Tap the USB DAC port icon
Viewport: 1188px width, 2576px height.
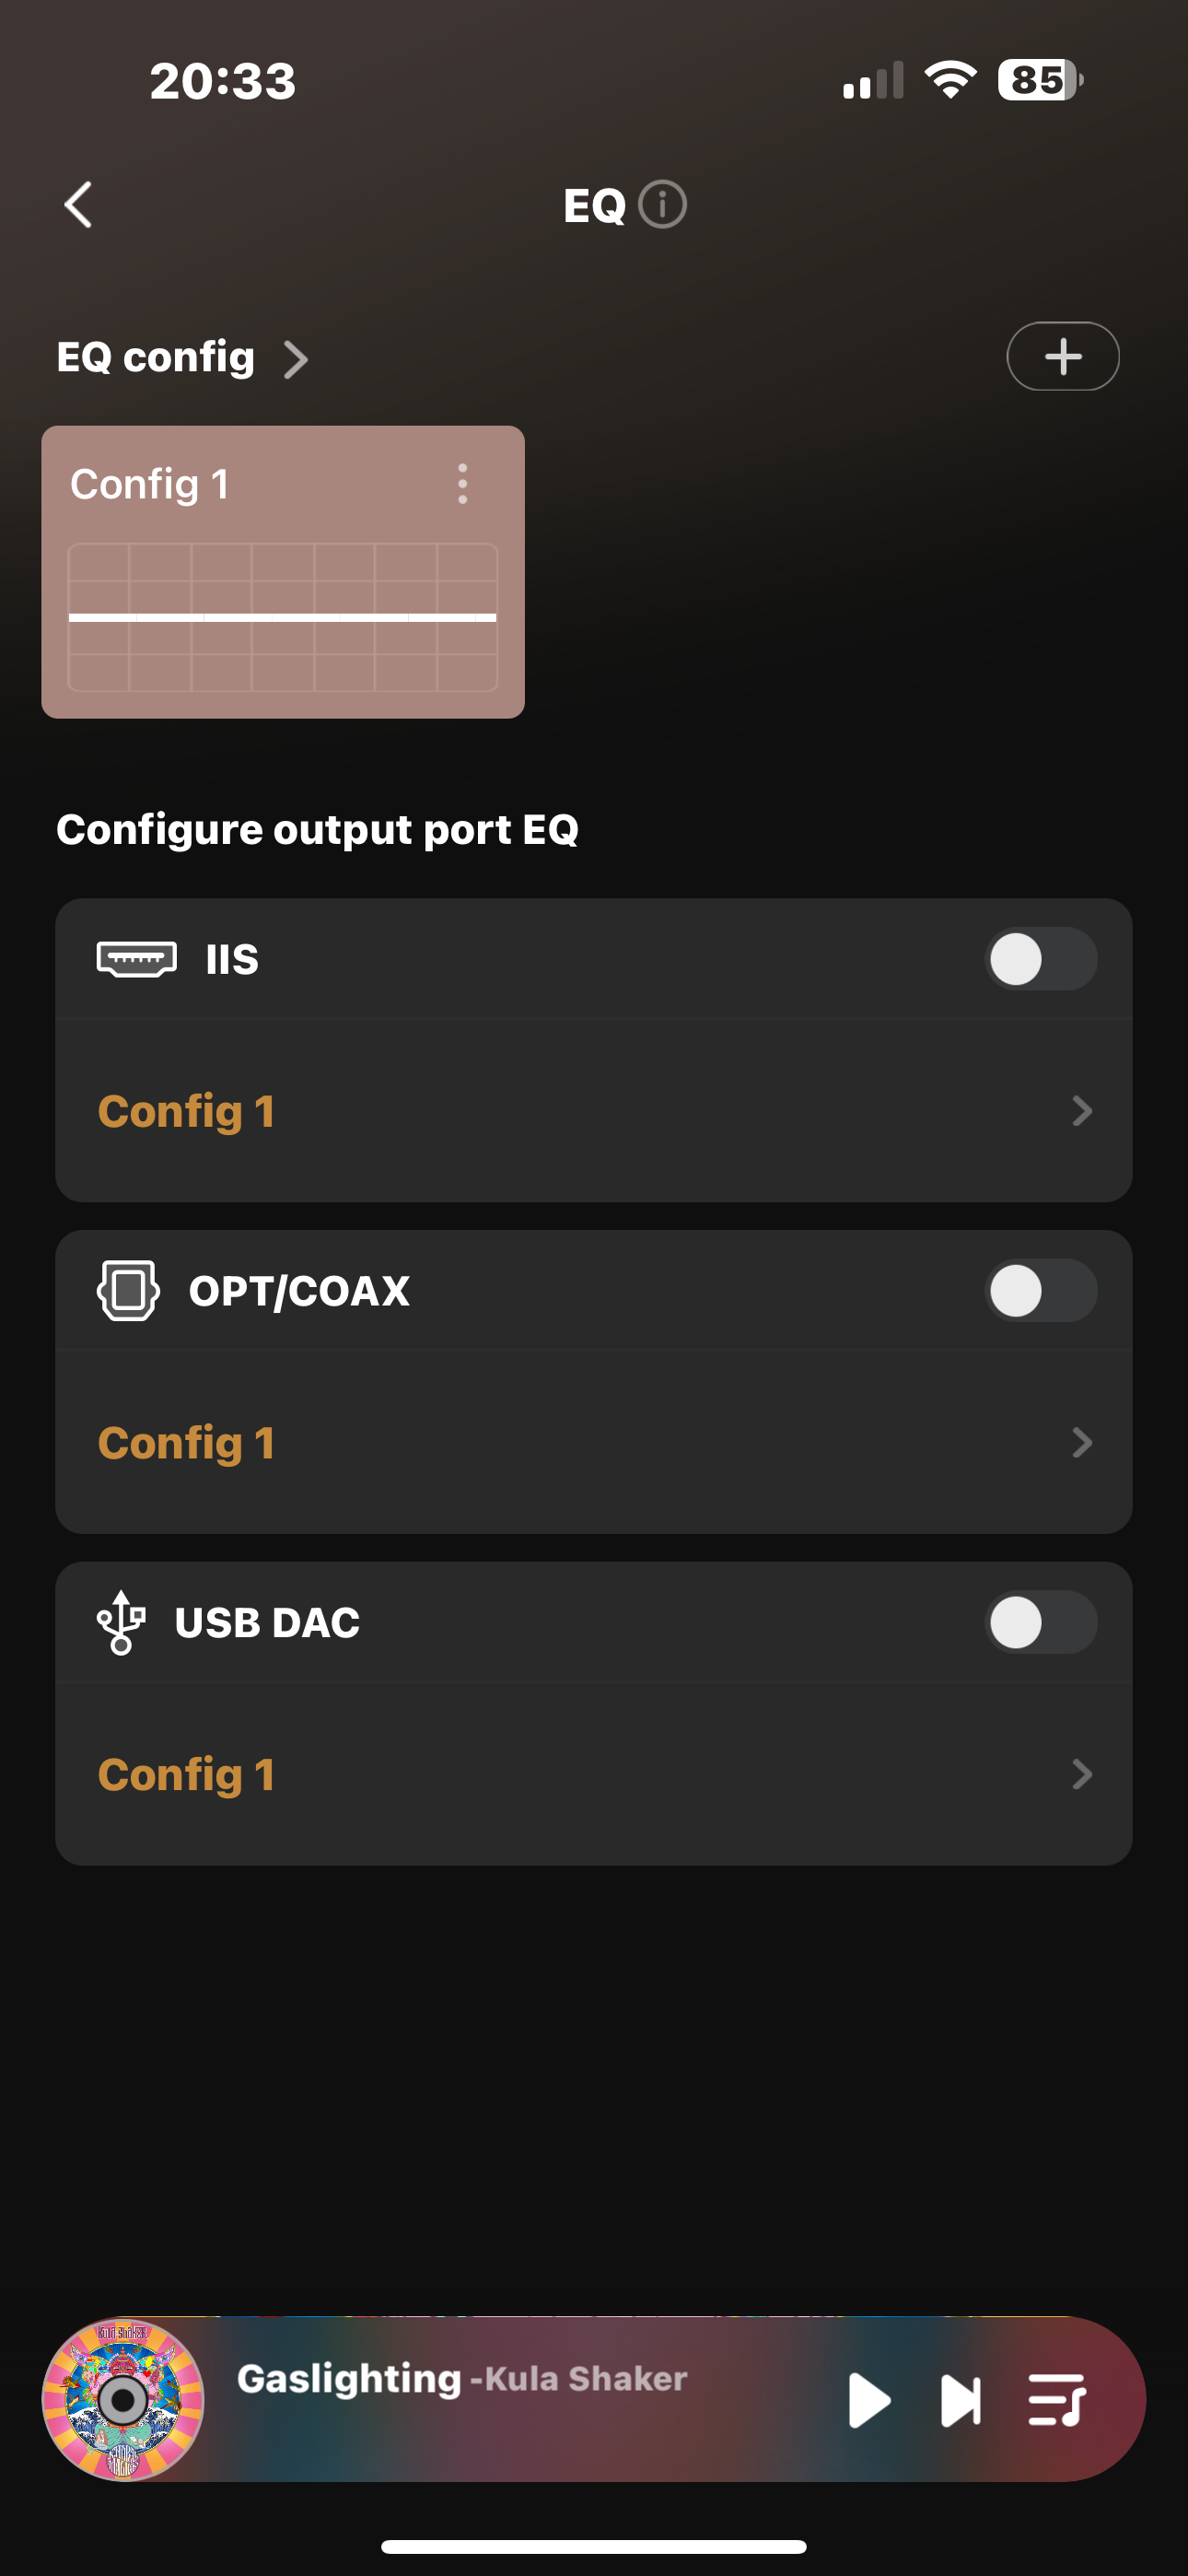[121, 1622]
